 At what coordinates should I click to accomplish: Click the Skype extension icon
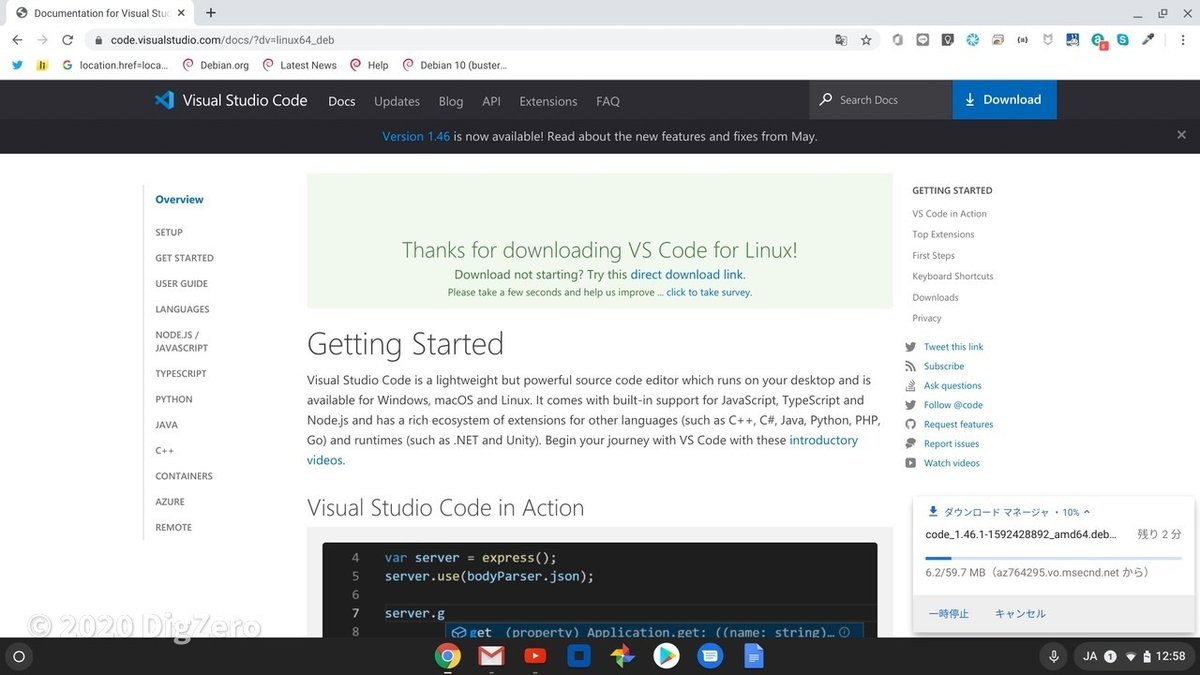tap(1123, 40)
